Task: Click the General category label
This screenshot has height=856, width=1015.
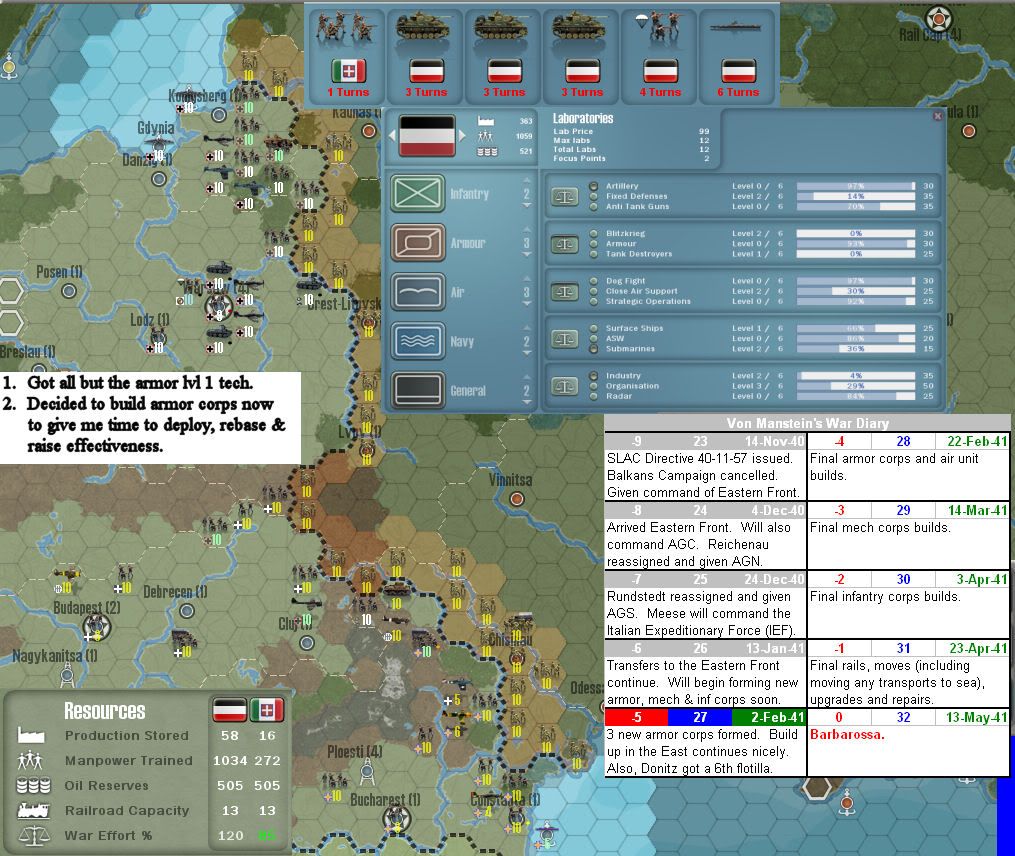Action: [467, 390]
